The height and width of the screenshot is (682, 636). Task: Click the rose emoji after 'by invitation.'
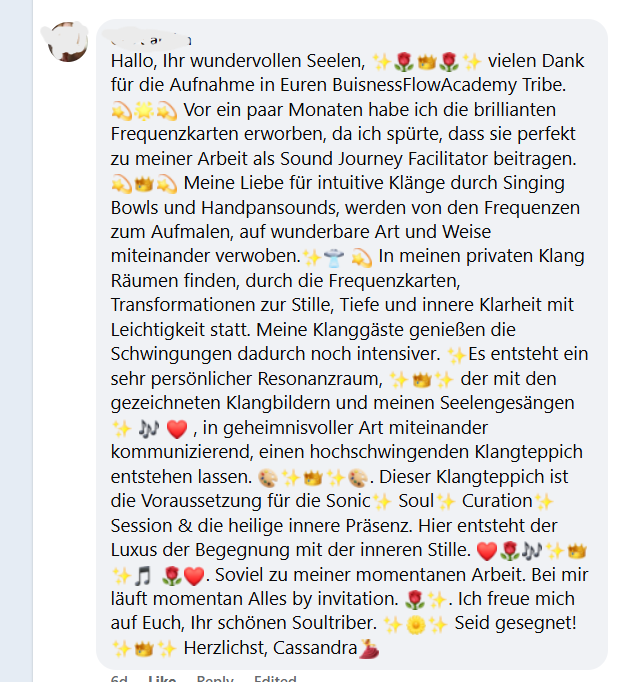(414, 600)
